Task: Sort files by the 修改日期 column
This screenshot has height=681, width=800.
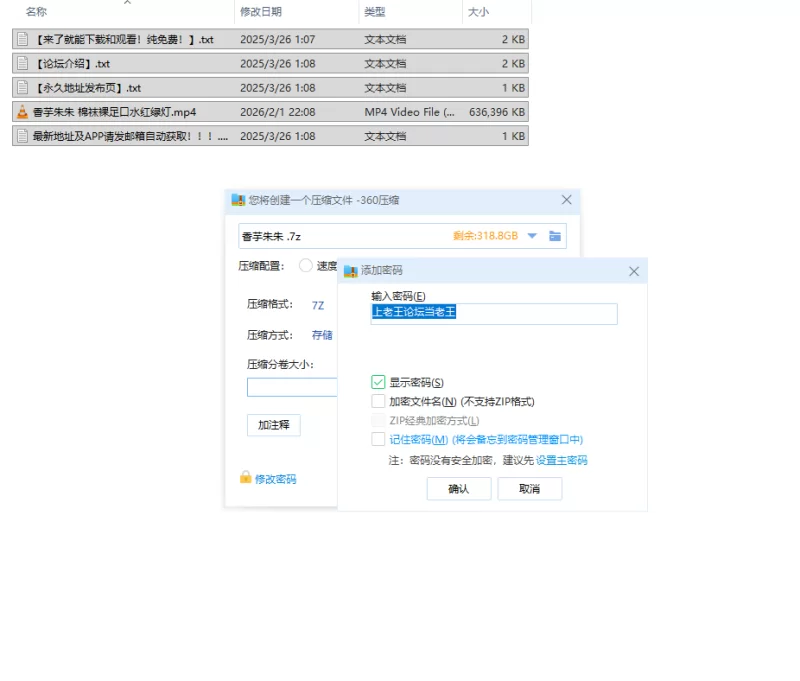Action: coord(261,12)
